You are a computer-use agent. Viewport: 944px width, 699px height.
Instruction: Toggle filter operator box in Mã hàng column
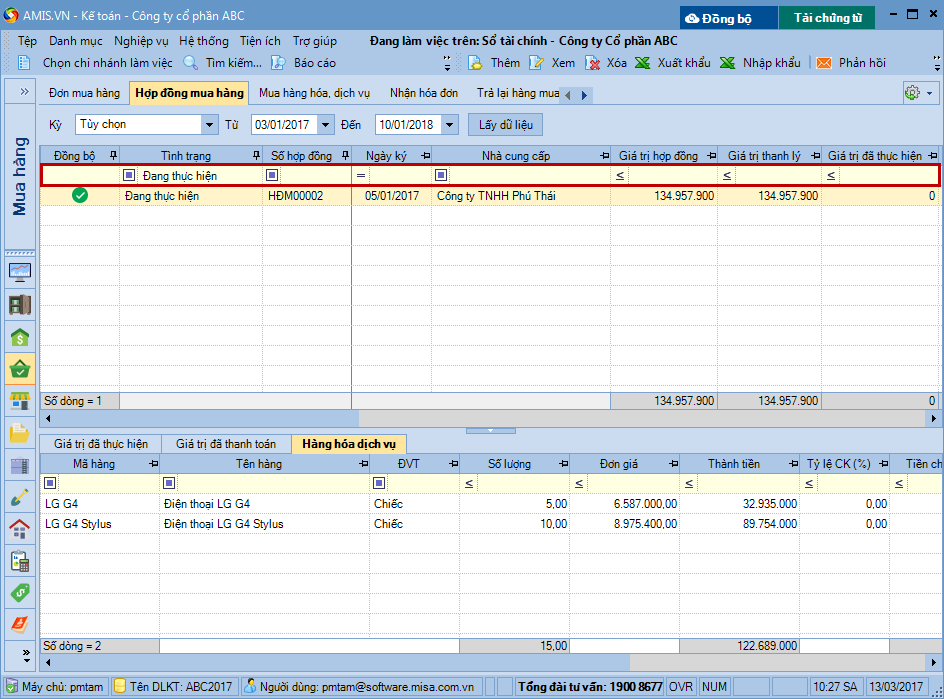[x=51, y=483]
